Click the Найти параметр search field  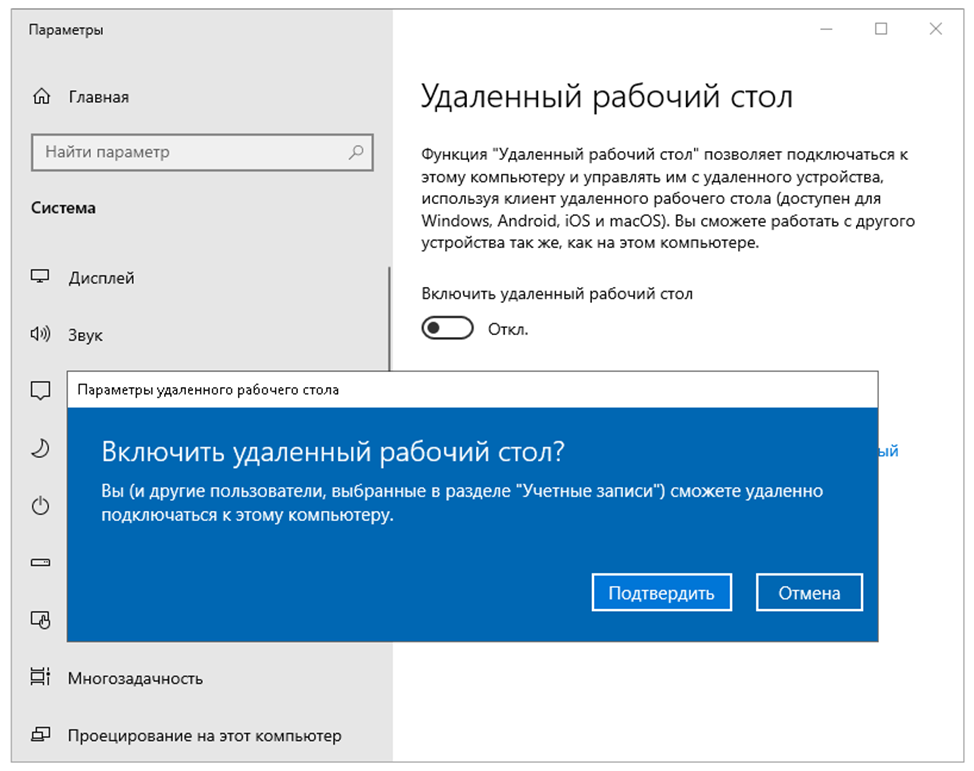tap(190, 153)
